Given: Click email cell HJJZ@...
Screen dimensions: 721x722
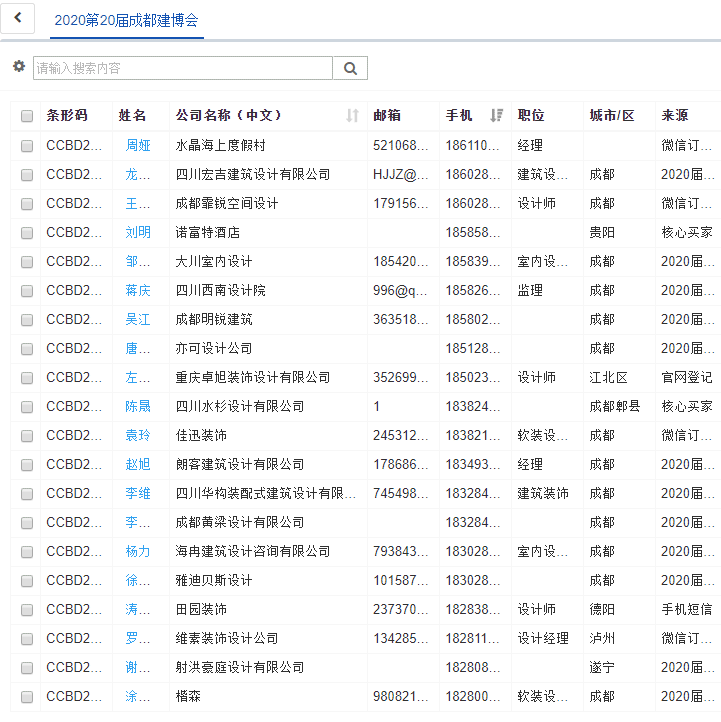Looking at the screenshot, I should (401, 175).
